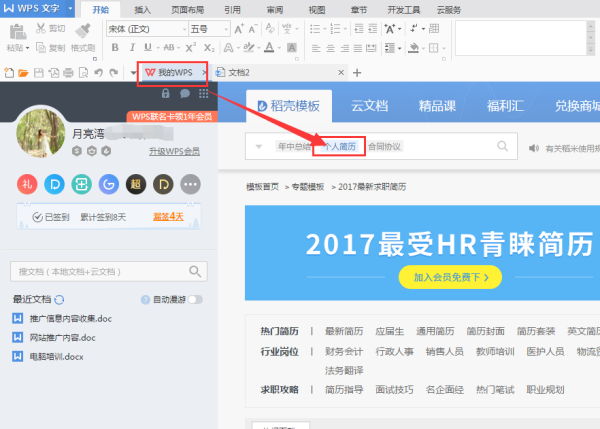Expand the WPS 文字 application menu arrow
This screenshot has width=600, height=429.
70,8
